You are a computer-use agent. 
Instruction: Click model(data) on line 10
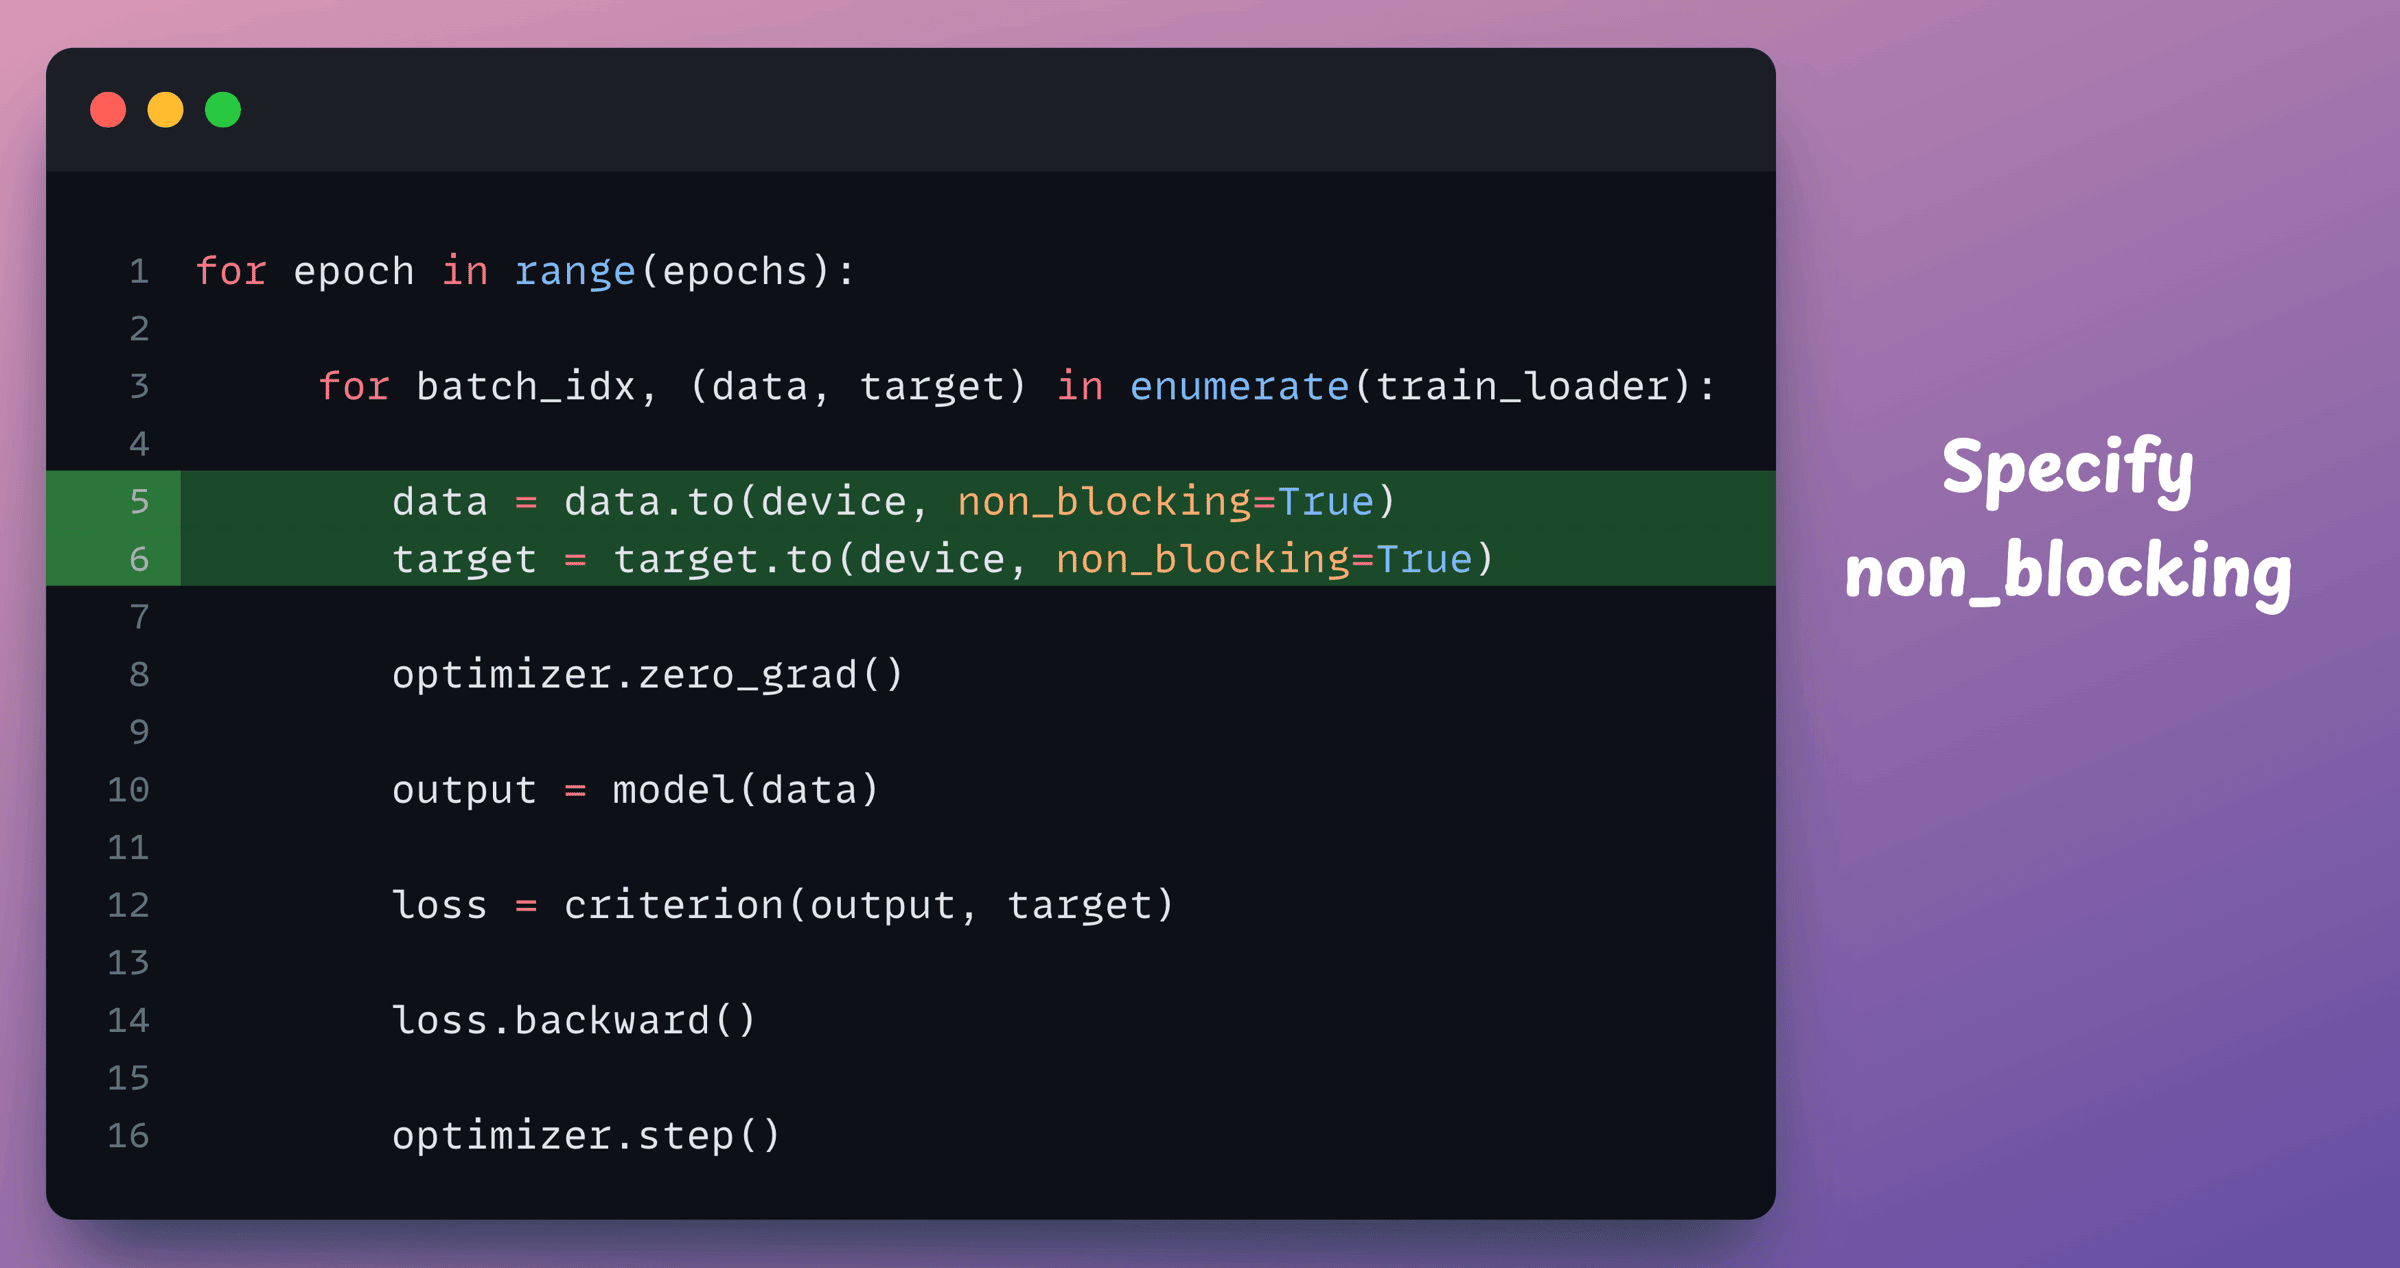(746, 790)
